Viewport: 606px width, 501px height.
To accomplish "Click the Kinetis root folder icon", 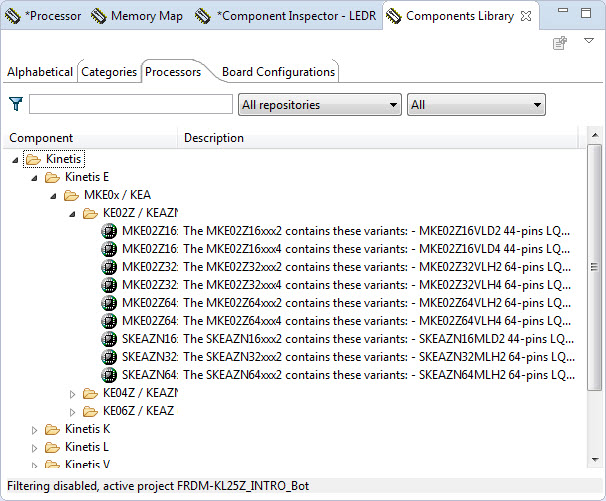I will point(34,159).
